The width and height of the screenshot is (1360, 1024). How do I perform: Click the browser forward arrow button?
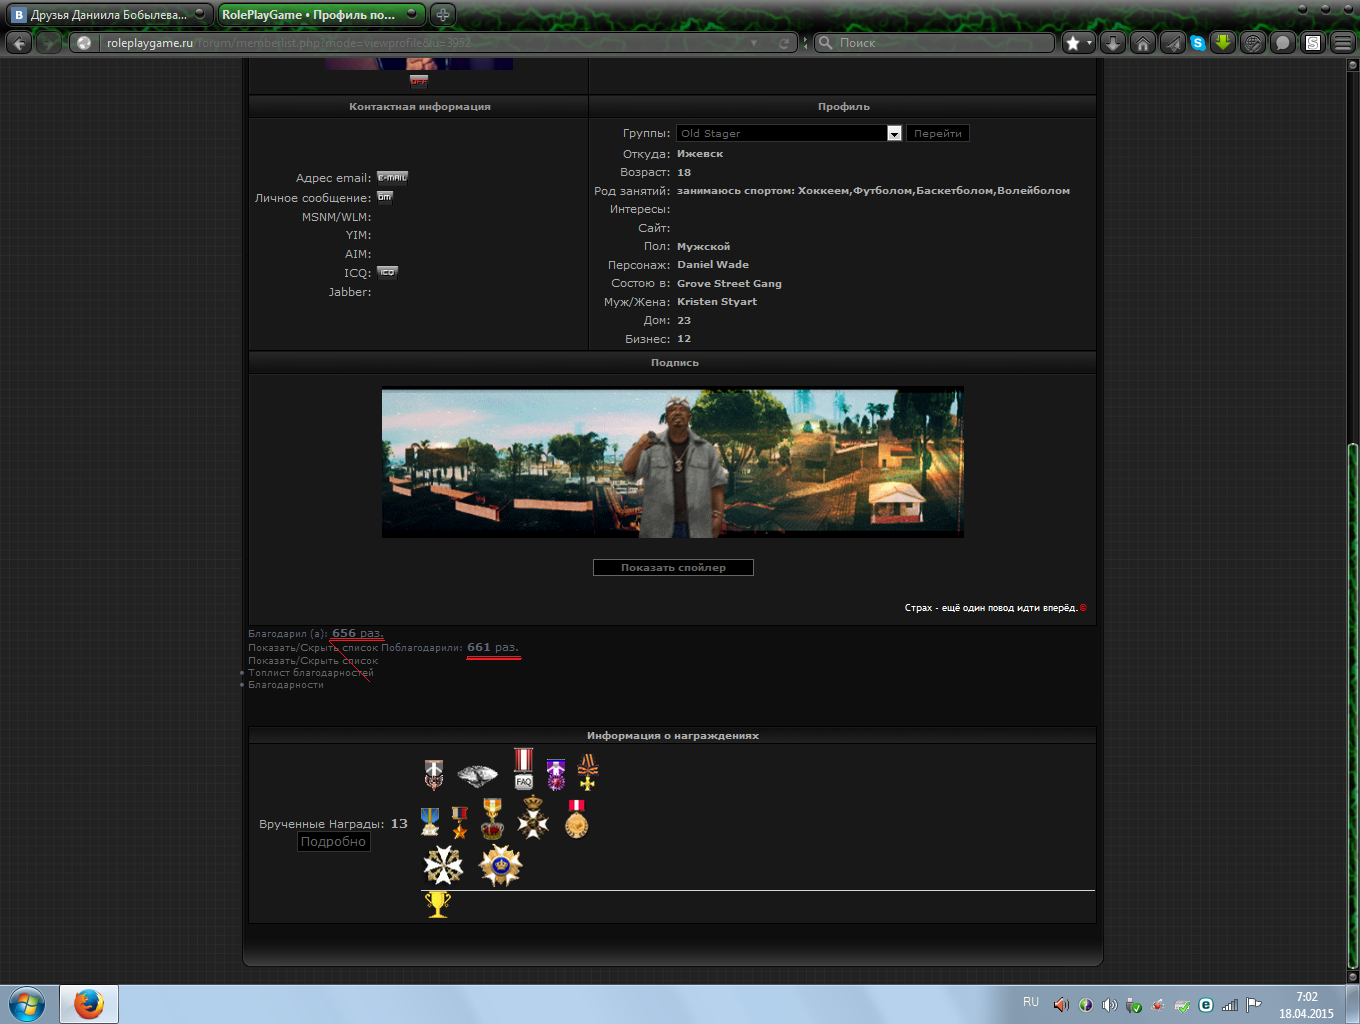[47, 42]
